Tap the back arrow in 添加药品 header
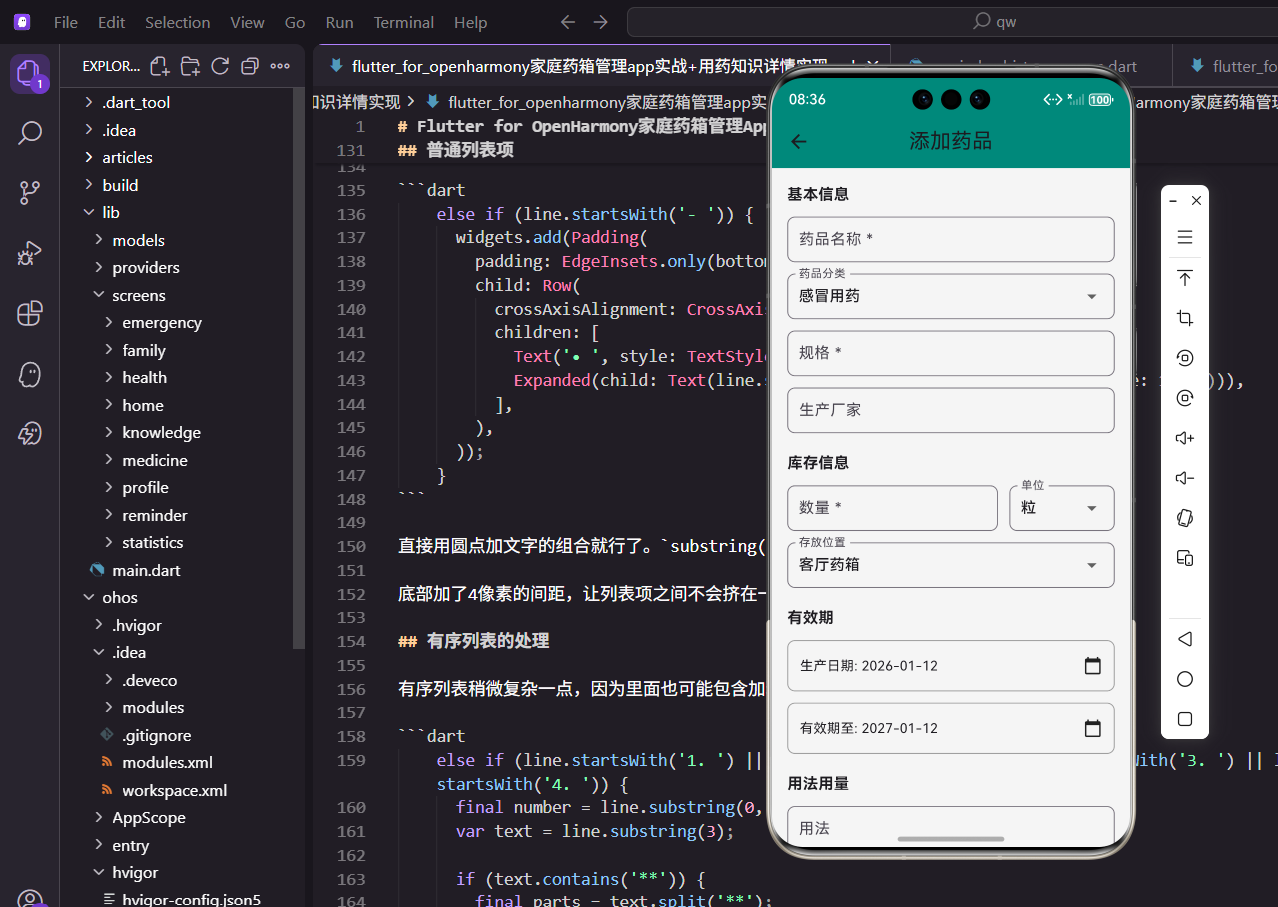This screenshot has width=1278, height=907. pyautogui.click(x=798, y=141)
